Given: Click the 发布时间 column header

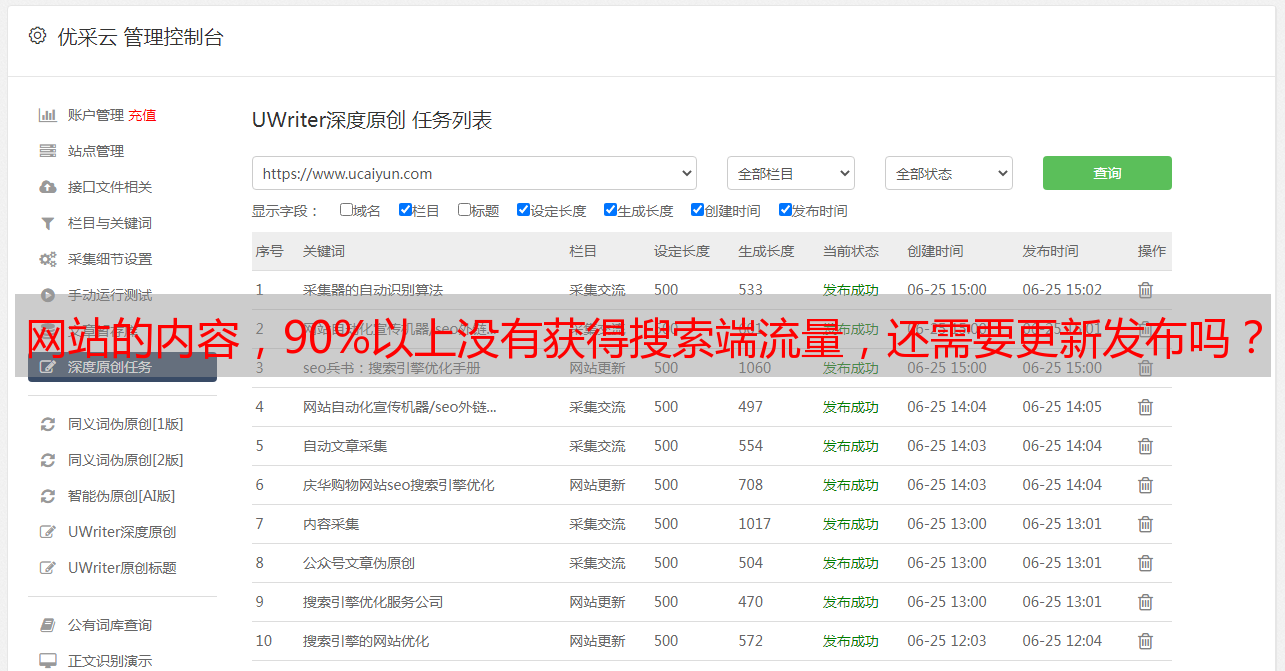Looking at the screenshot, I should [1050, 251].
